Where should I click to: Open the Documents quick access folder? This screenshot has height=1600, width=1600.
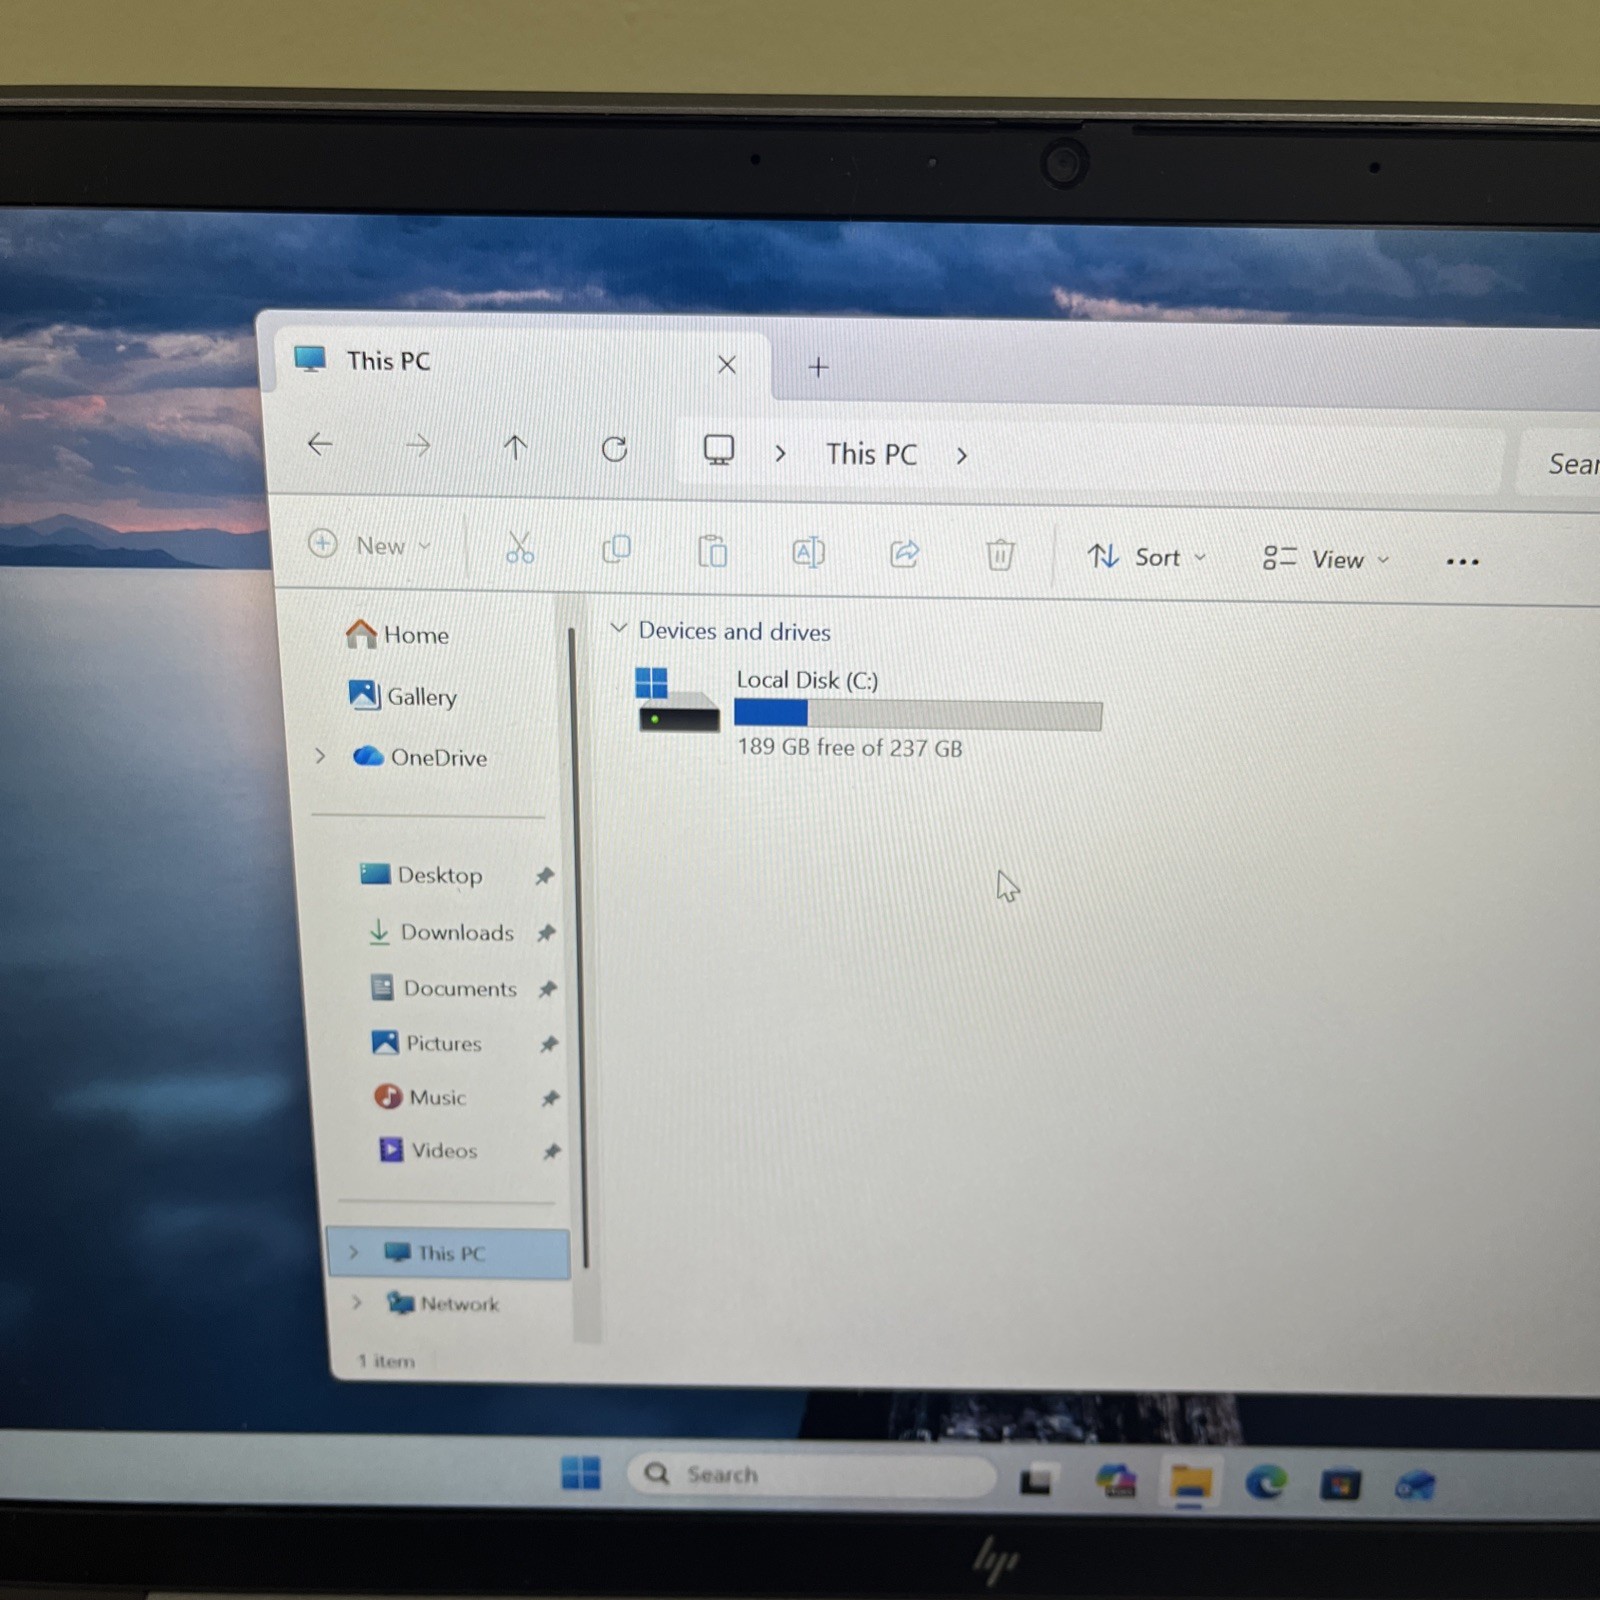tap(444, 988)
